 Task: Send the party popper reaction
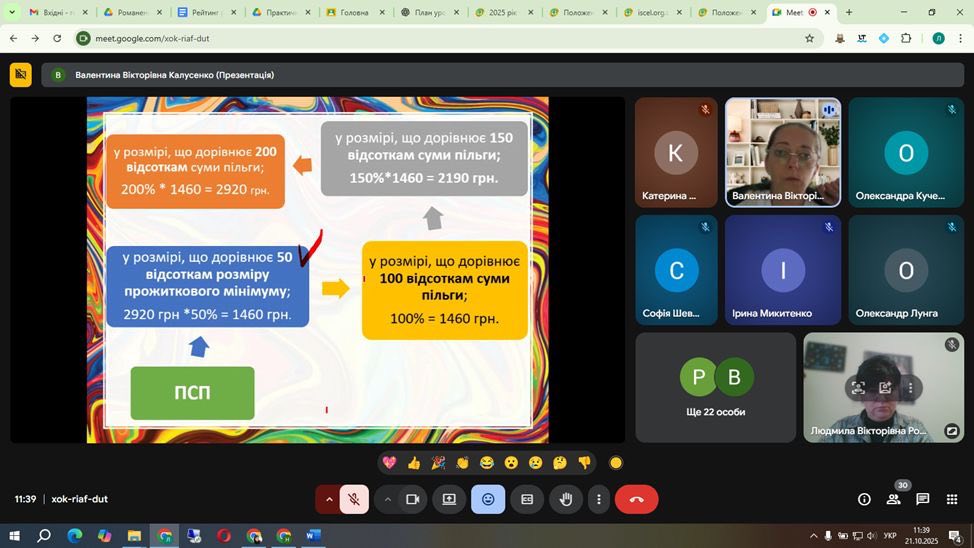(438, 463)
